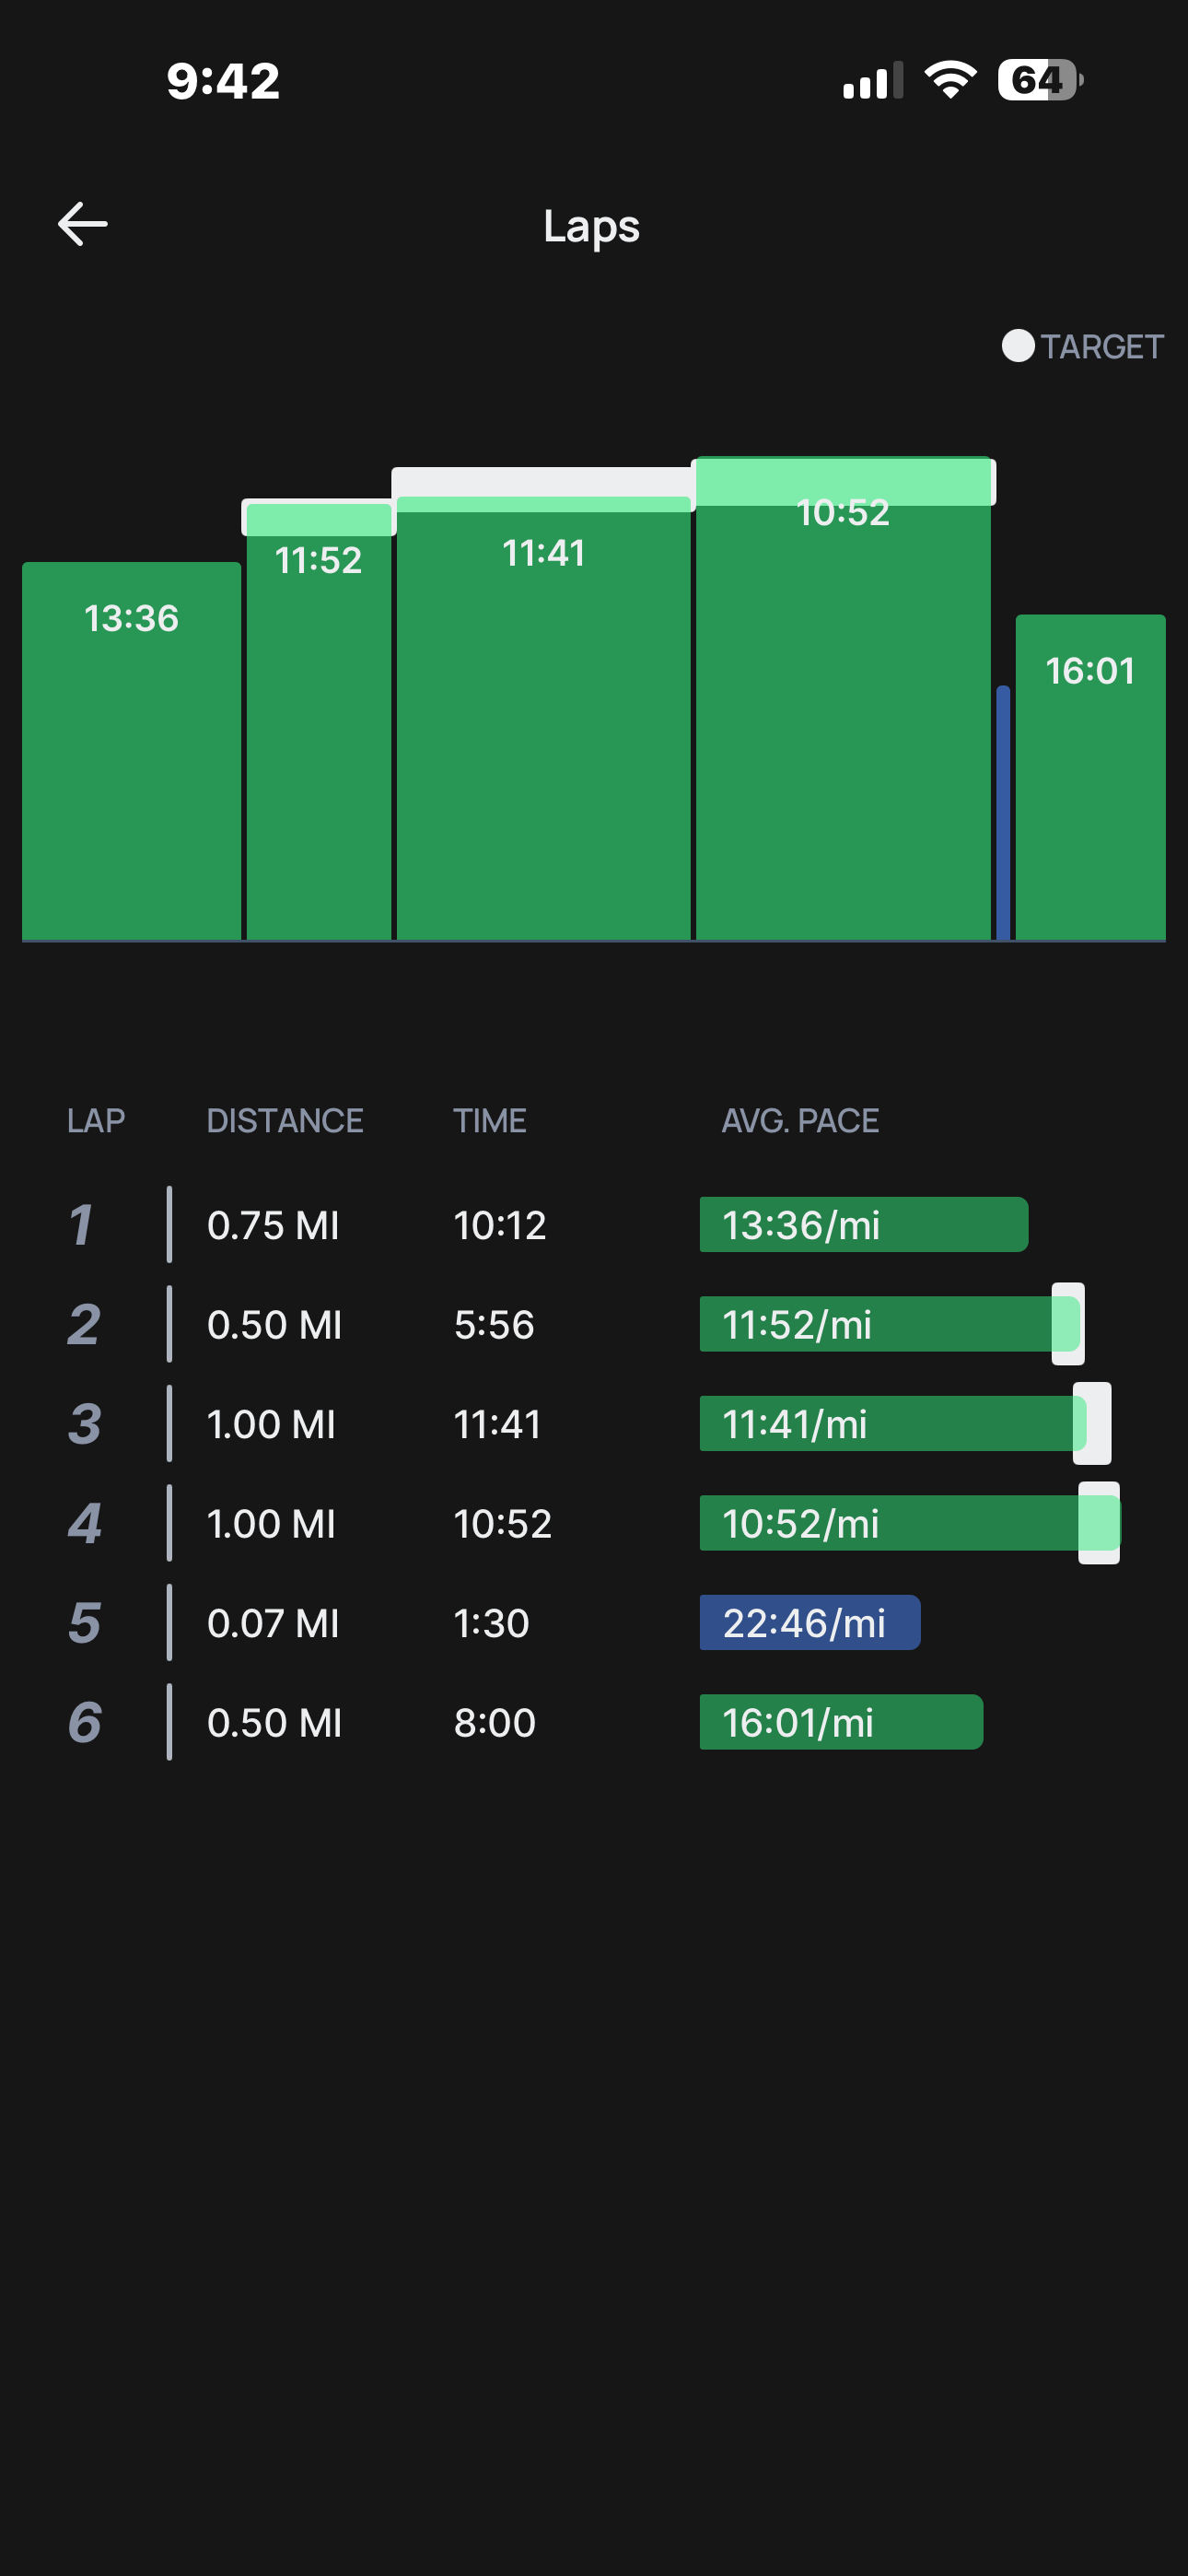Tap the AVG. PACE column header

pos(800,1120)
